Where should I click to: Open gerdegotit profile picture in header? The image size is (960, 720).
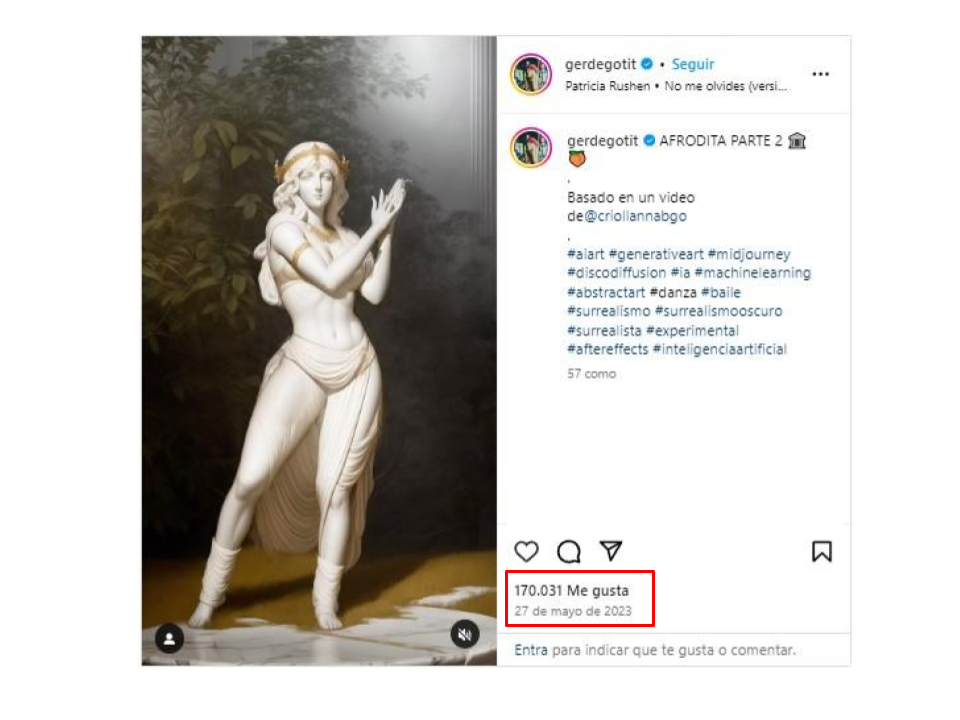(531, 75)
